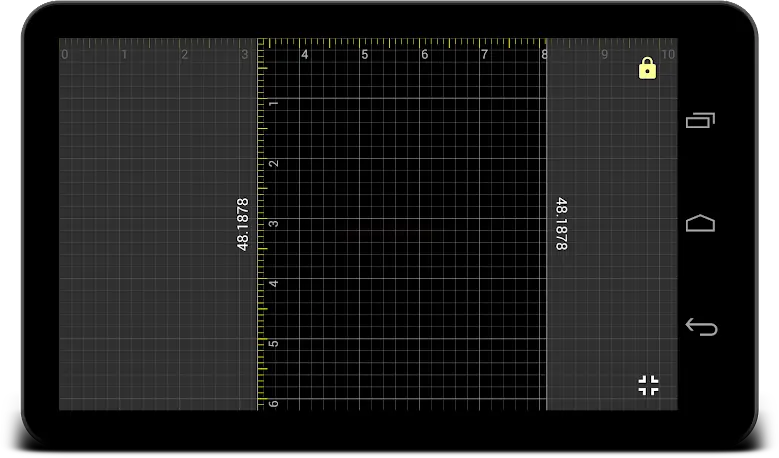Click the 10 mark on the horizontal ruler
This screenshot has height=458, width=779.
tap(668, 54)
